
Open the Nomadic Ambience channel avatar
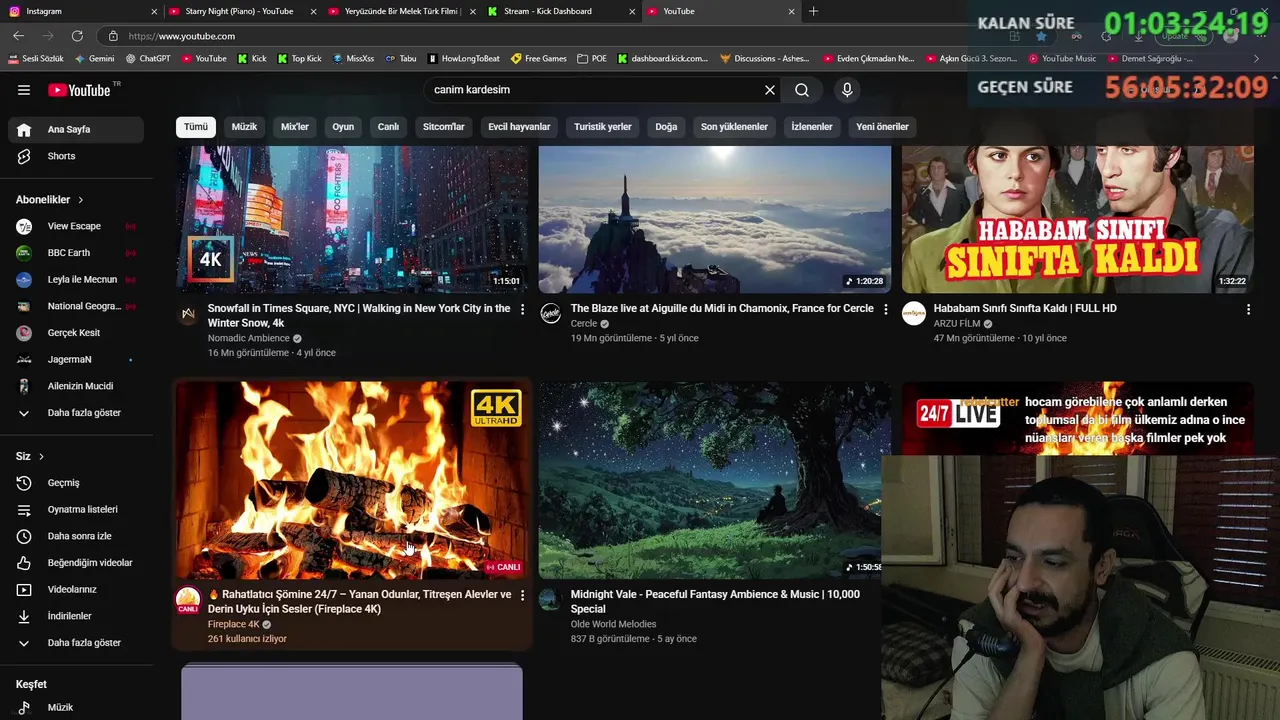(188, 314)
